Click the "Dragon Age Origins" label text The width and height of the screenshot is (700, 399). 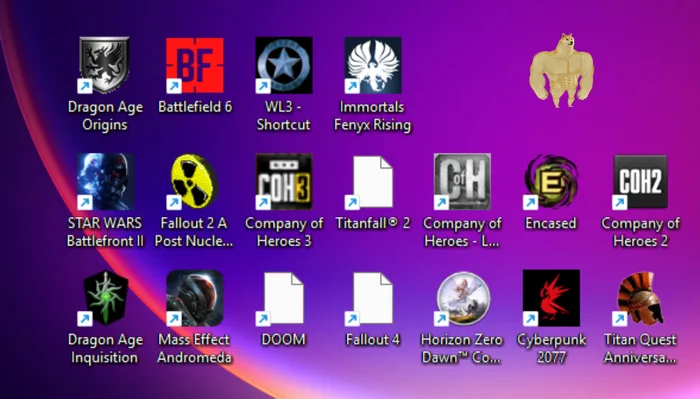tap(105, 116)
